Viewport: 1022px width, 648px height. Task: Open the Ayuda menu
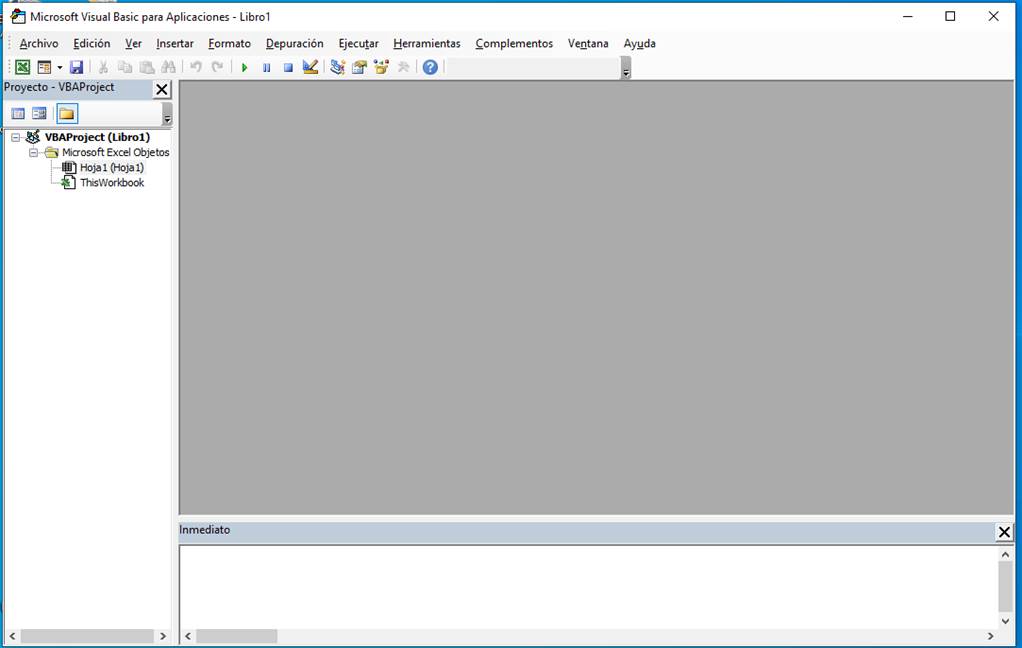[x=639, y=44]
